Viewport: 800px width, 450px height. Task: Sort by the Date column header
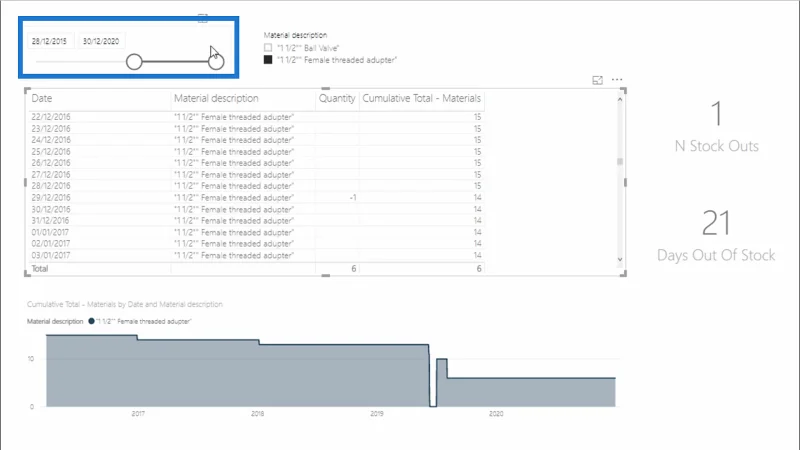click(x=42, y=98)
